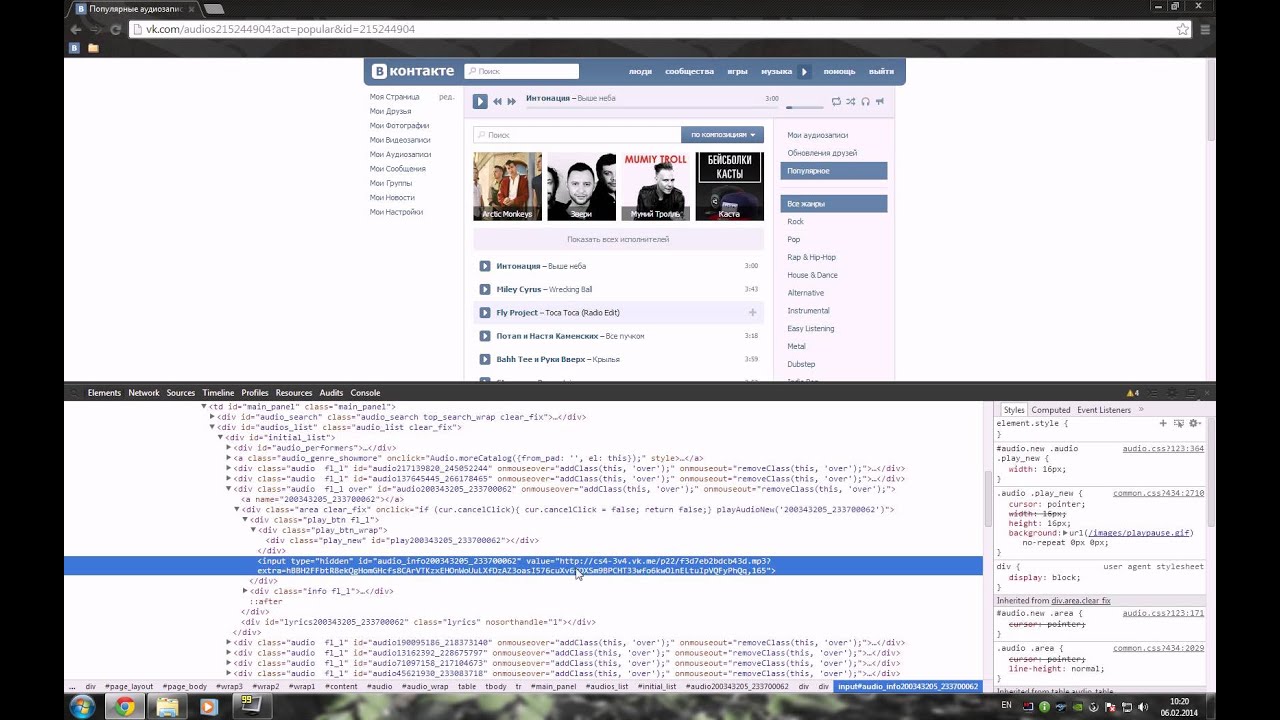Viewport: 1280px width, 720px height.
Task: Open Мои Сообщения in left menu
Action: coord(398,169)
